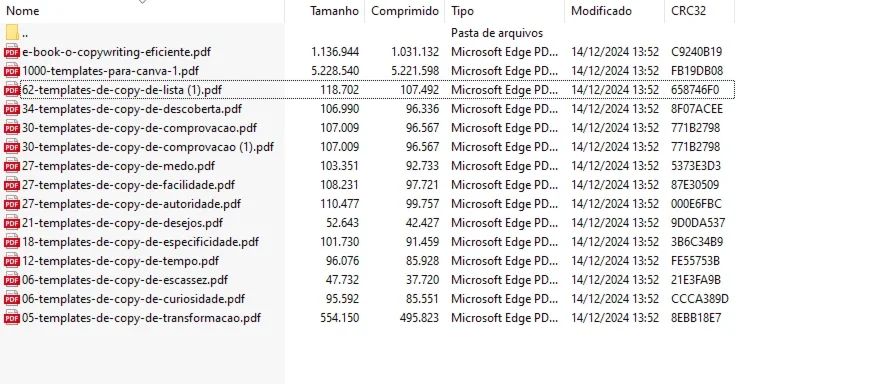Click CRC32 value CCCA389D
Screen dimensions: 896x384
[700, 298]
